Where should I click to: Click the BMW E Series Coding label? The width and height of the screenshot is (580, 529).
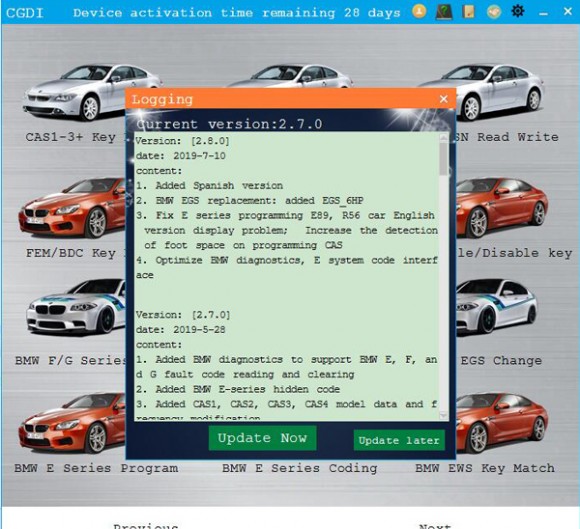[x=300, y=468]
